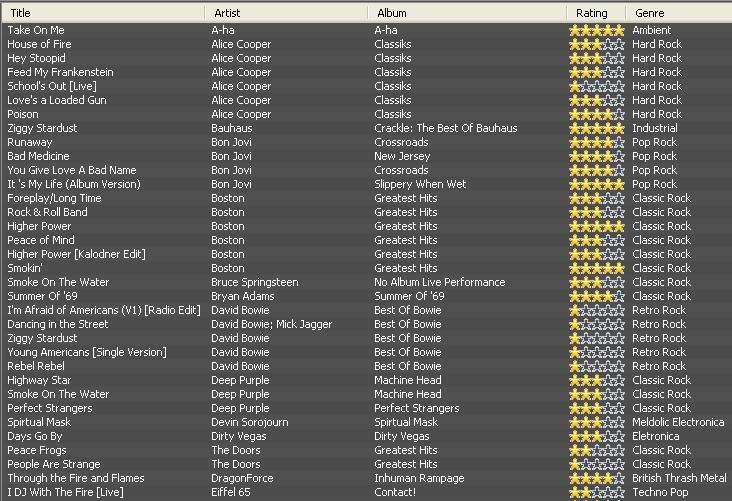Select the song Highway Star
Screen dimensions: 732x501
coord(39,381)
